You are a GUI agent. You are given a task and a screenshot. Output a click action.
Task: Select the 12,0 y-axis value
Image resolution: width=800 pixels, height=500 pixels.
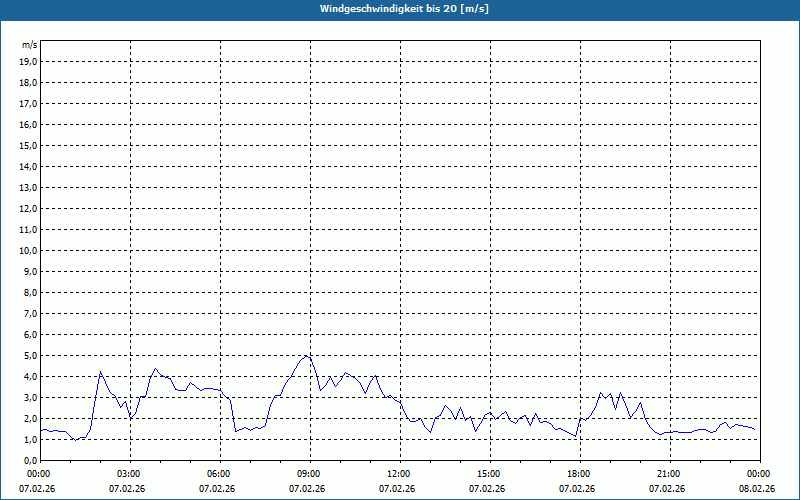click(x=28, y=208)
